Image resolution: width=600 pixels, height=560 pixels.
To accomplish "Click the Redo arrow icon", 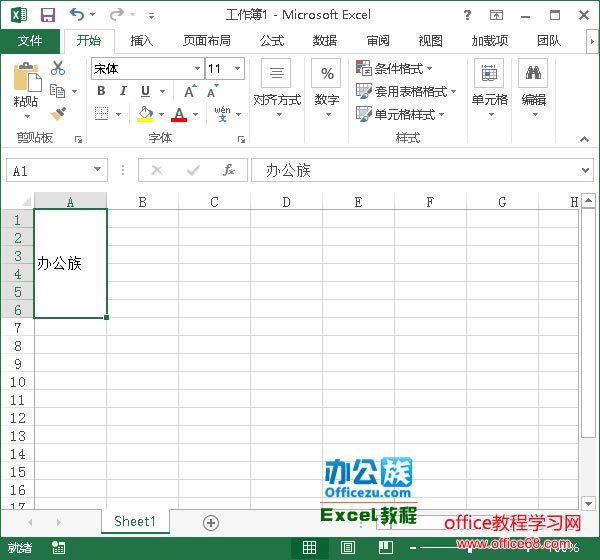I will pyautogui.click(x=117, y=15).
